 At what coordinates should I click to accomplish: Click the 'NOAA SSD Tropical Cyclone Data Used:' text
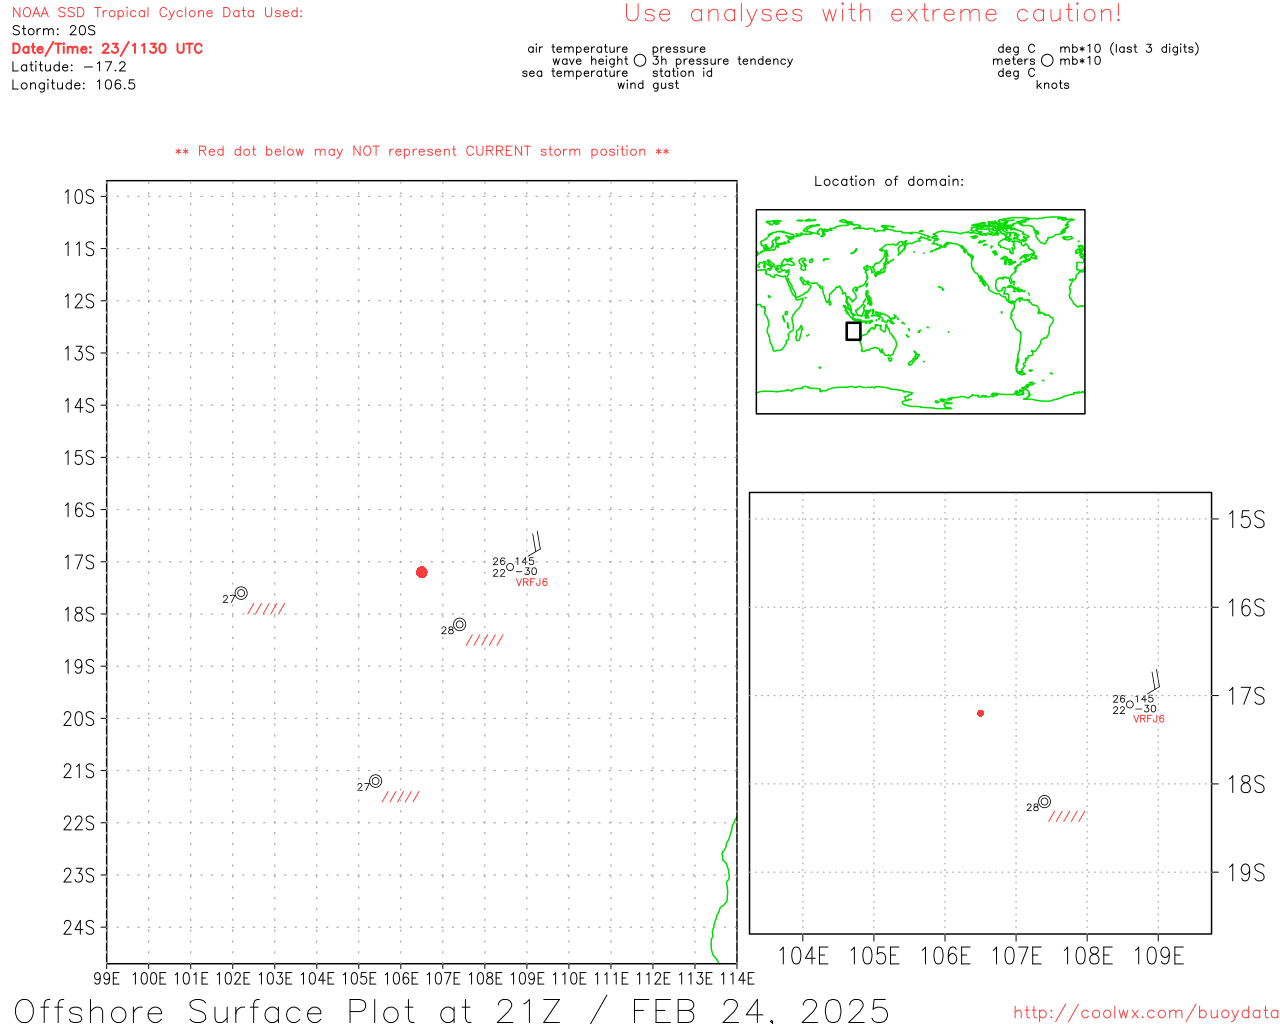coord(157,13)
